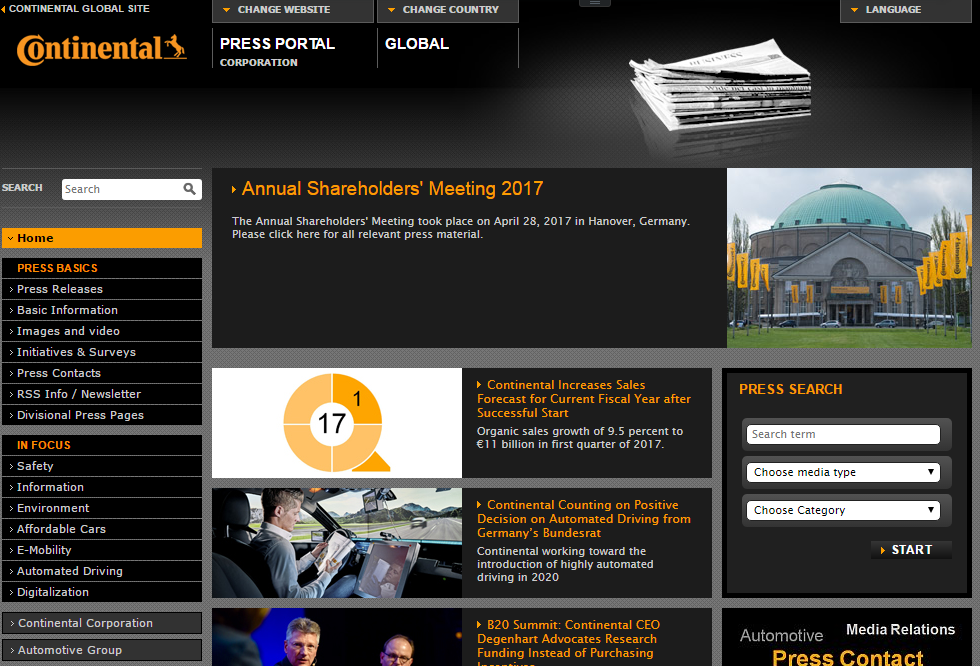Open Press Releases from sidebar
Screen dimensions: 980x666
click(60, 289)
